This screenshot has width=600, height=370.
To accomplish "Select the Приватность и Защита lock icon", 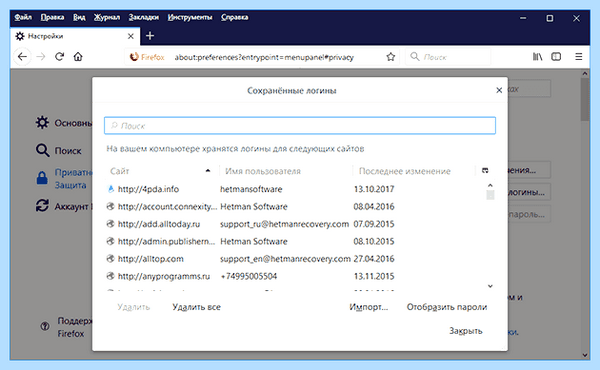I will pos(42,178).
